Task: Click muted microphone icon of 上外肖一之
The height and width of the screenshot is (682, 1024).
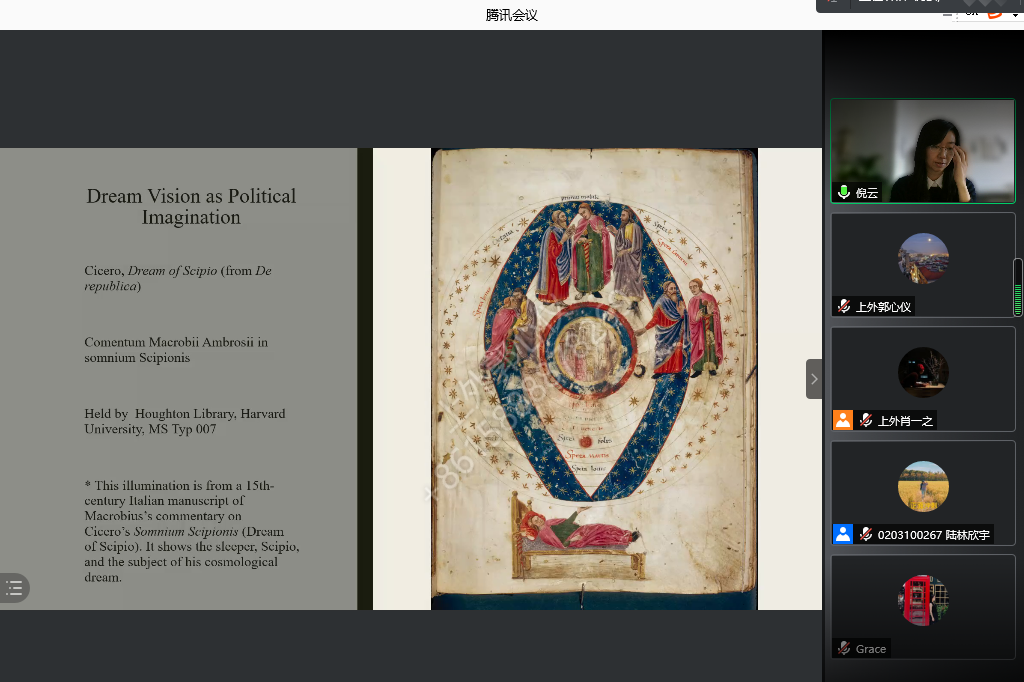Action: [866, 421]
